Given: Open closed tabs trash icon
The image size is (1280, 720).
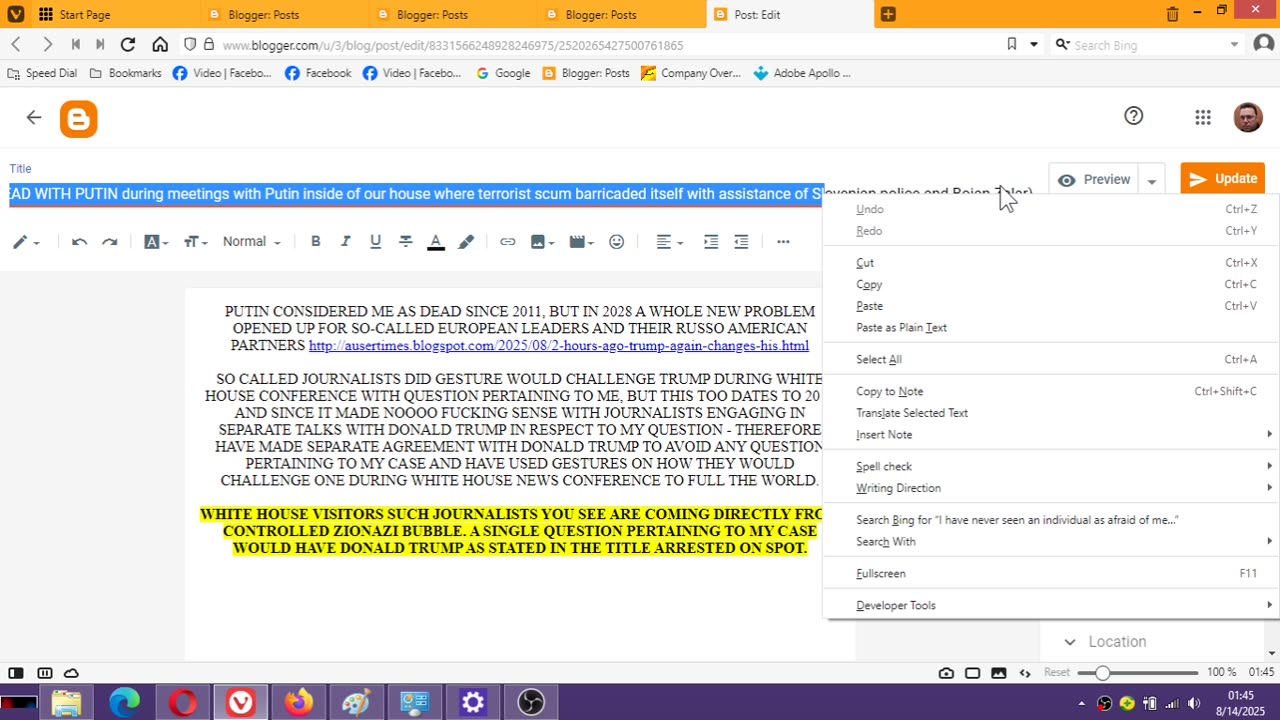Looking at the screenshot, I should click(1172, 14).
